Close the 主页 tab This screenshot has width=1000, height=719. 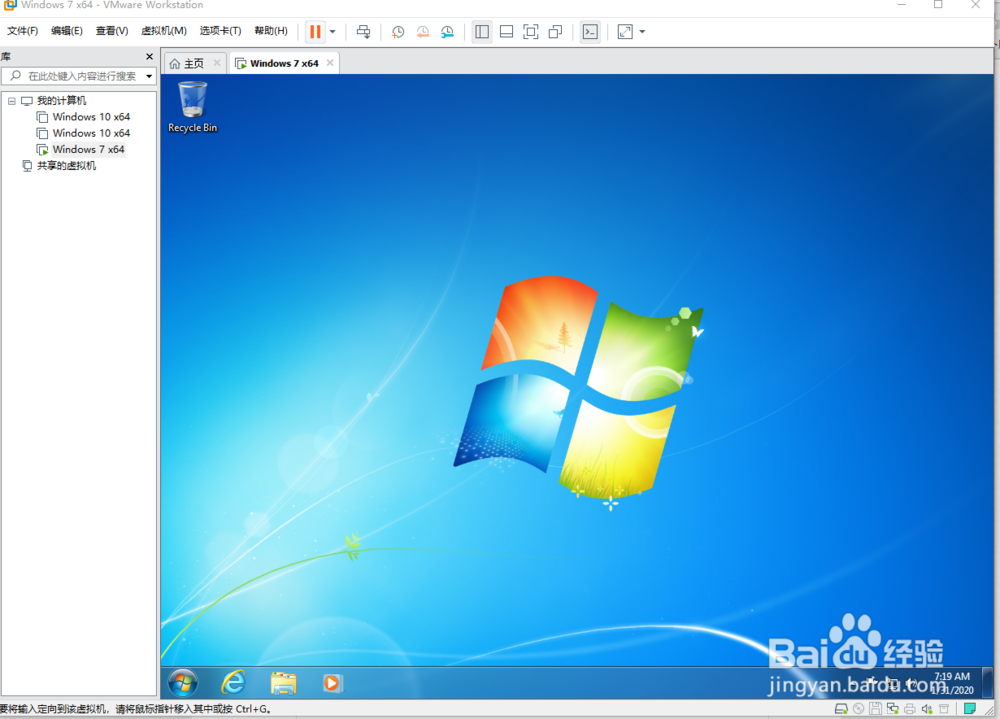[217, 63]
